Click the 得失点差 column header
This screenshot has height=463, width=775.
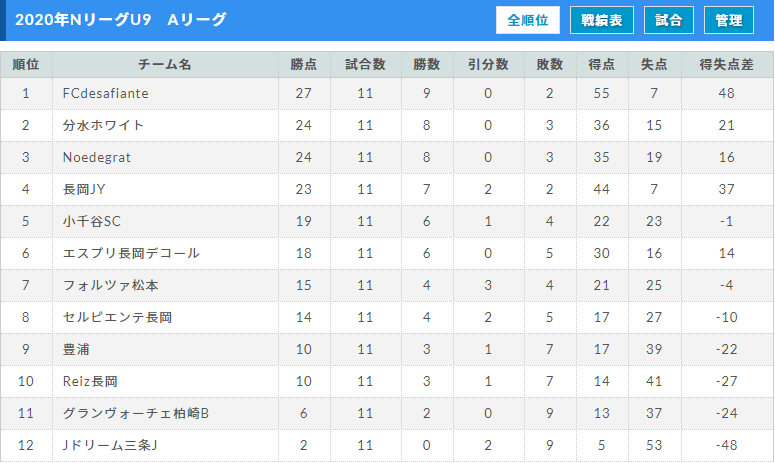(727, 65)
